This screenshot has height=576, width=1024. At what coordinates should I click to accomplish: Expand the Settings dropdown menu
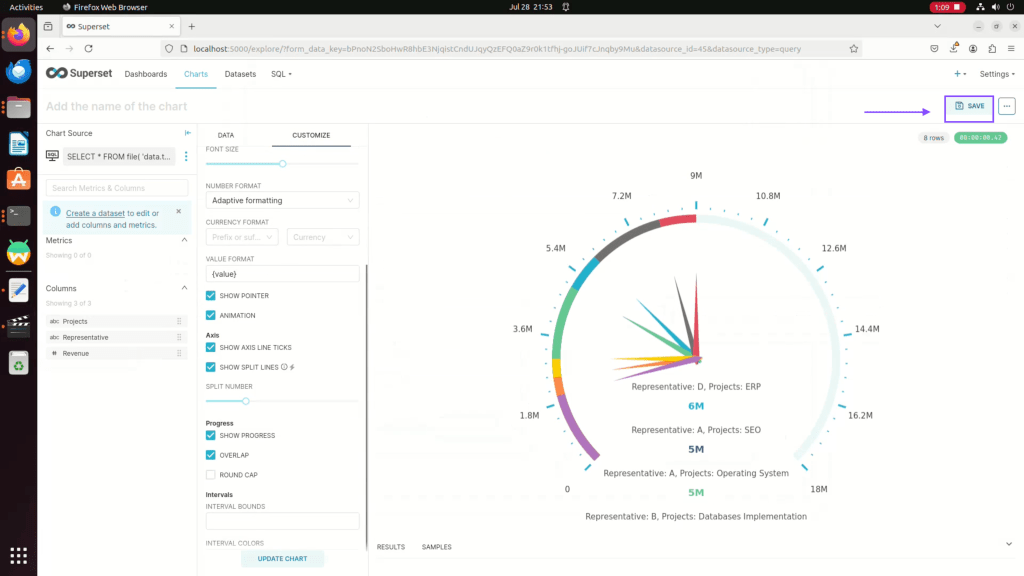996,74
